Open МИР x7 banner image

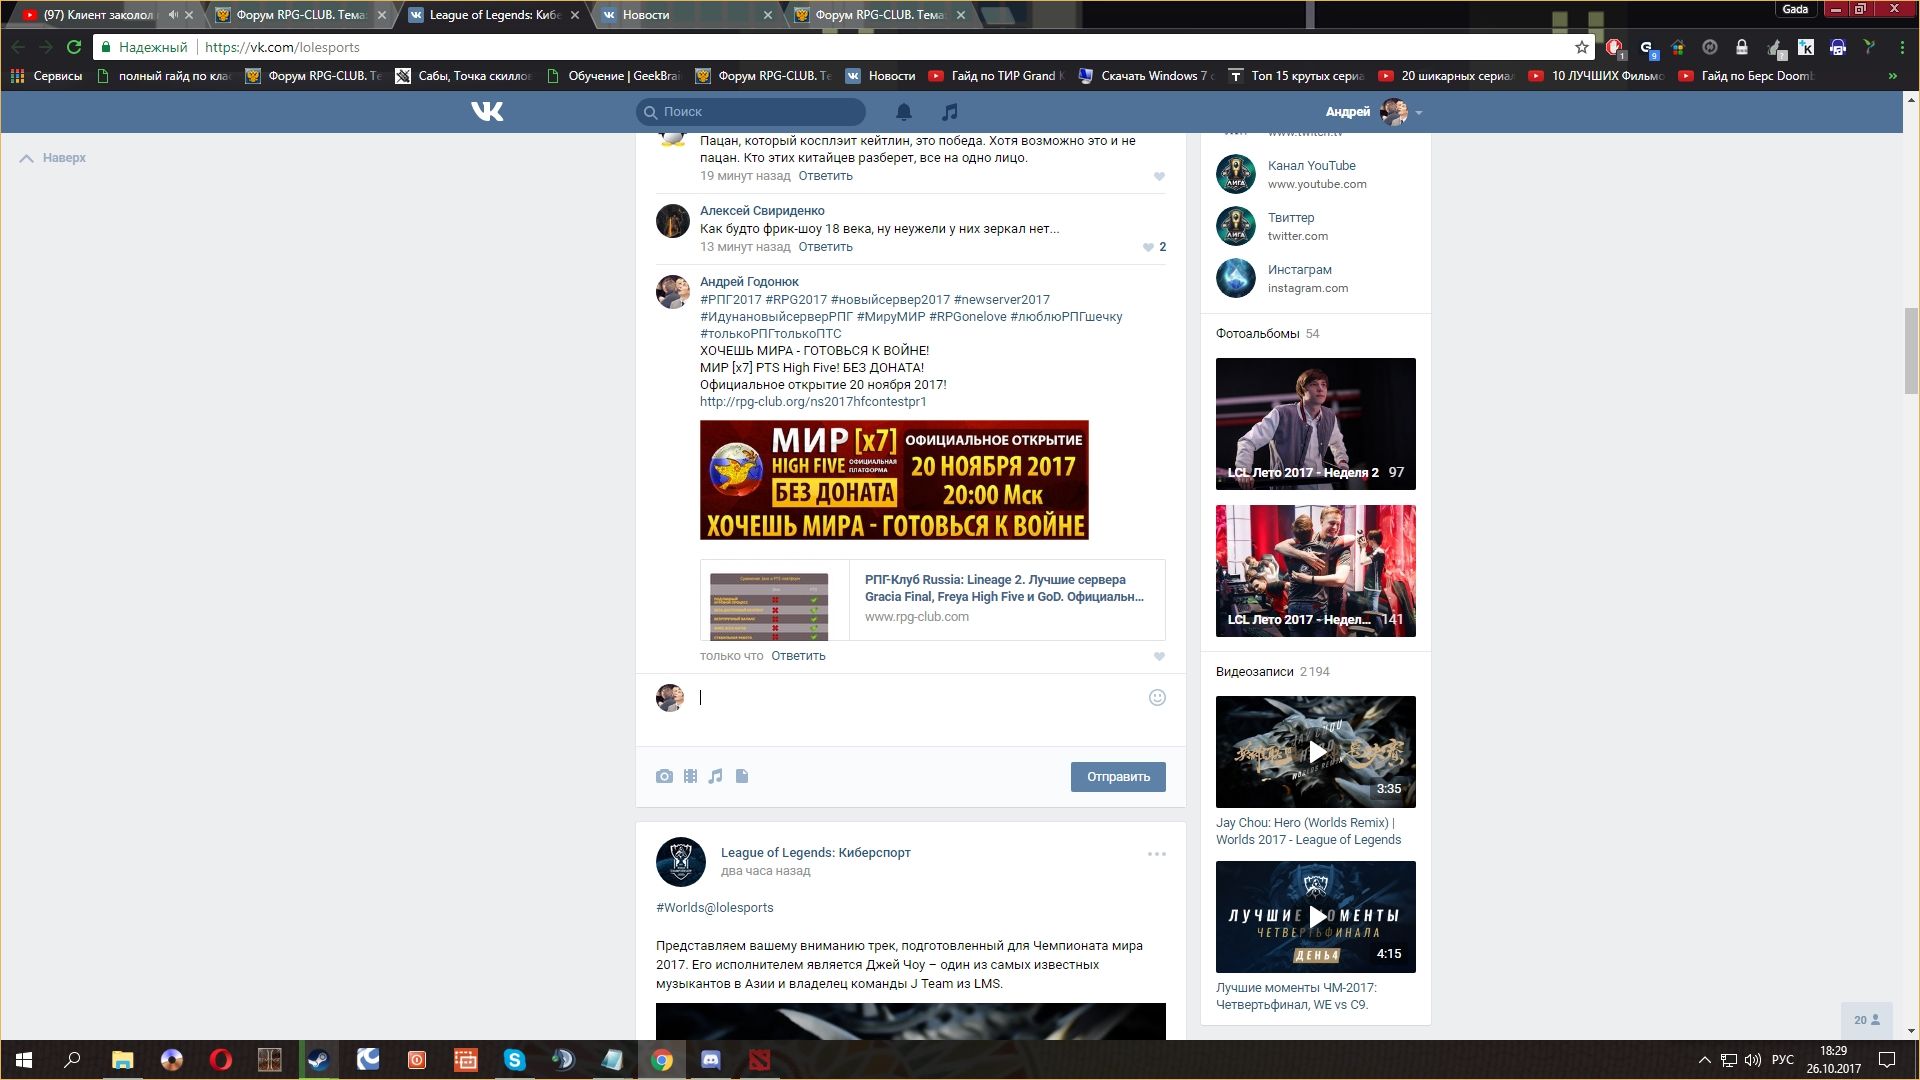coord(894,480)
